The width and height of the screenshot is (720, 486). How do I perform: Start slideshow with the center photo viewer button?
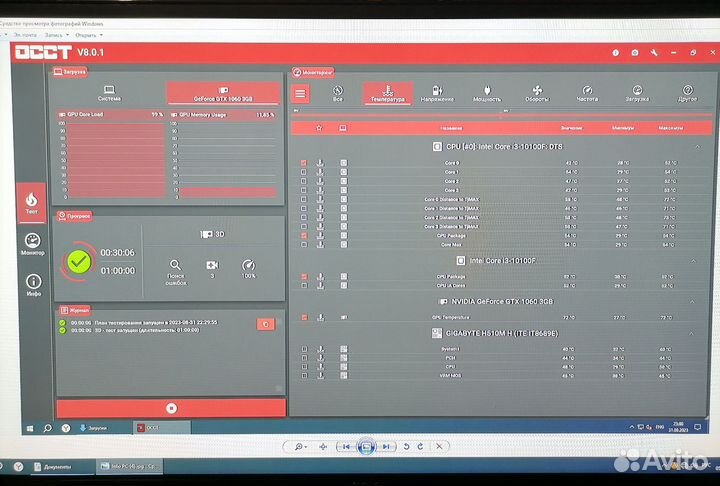[x=366, y=446]
